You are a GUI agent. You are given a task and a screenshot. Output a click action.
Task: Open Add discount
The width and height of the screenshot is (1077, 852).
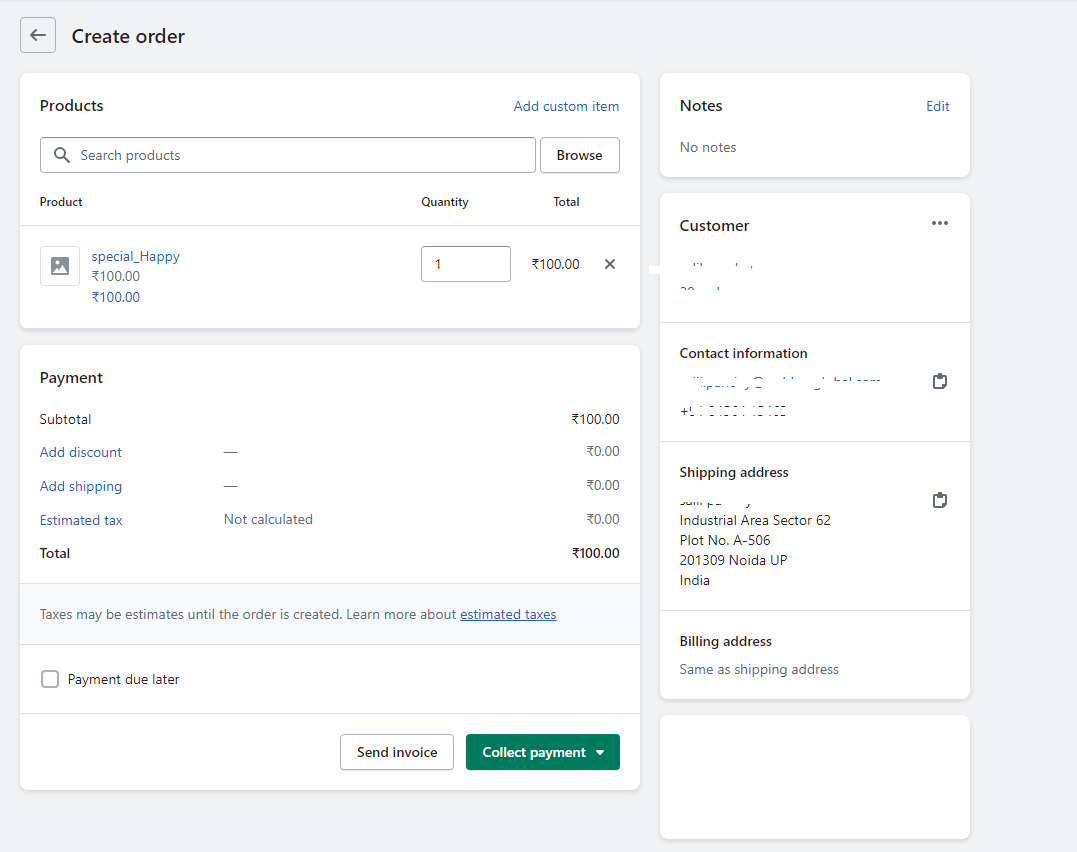pos(80,452)
